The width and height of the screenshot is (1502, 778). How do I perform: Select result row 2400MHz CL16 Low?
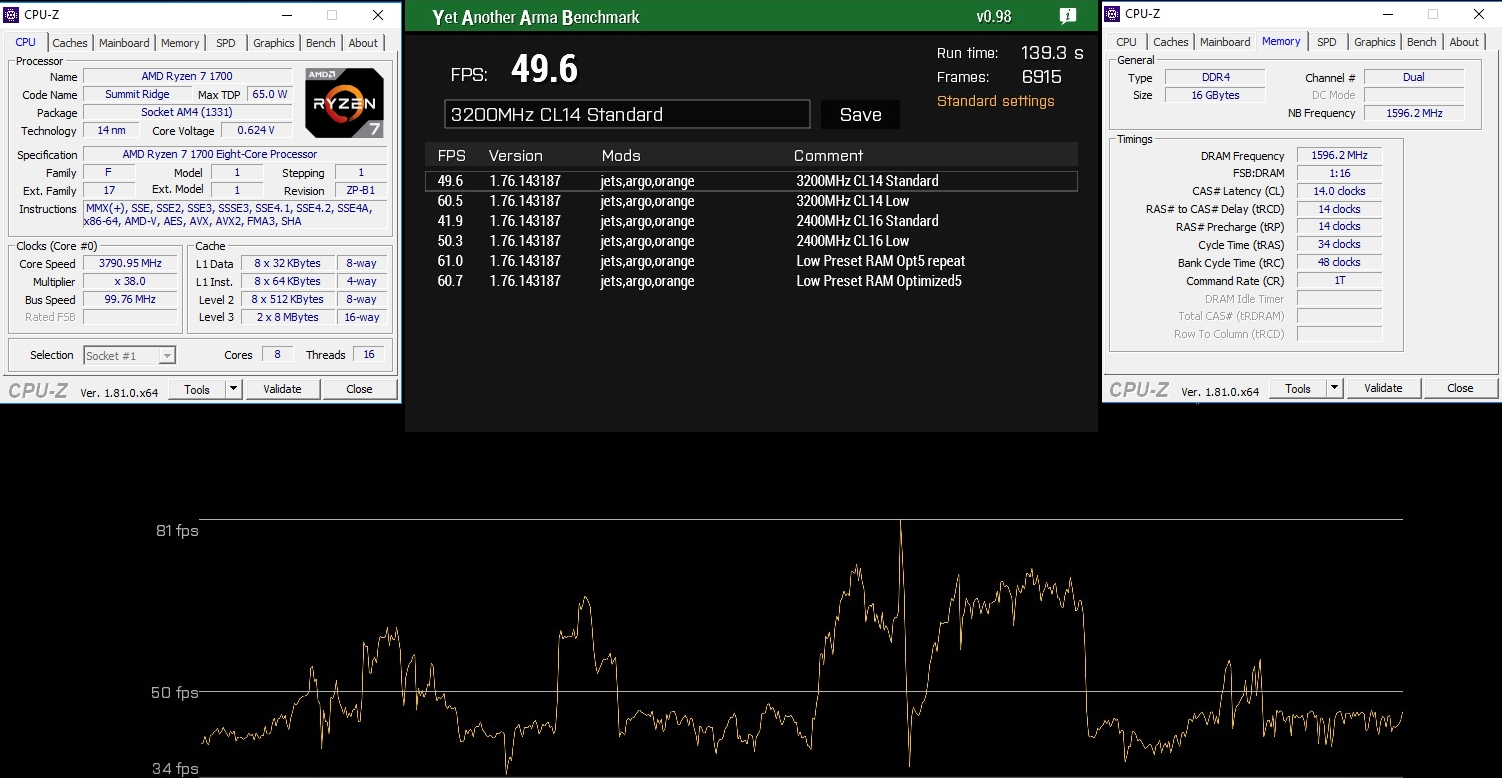[751, 241]
